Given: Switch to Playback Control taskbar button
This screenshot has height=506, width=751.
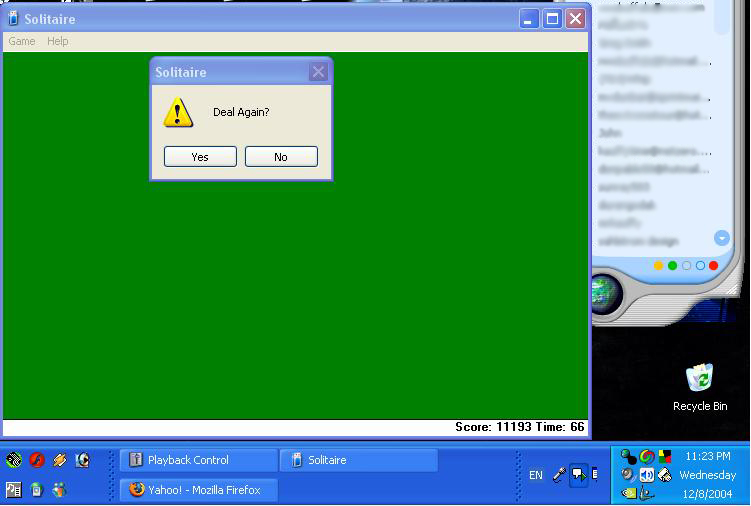Looking at the screenshot, I should [198, 460].
